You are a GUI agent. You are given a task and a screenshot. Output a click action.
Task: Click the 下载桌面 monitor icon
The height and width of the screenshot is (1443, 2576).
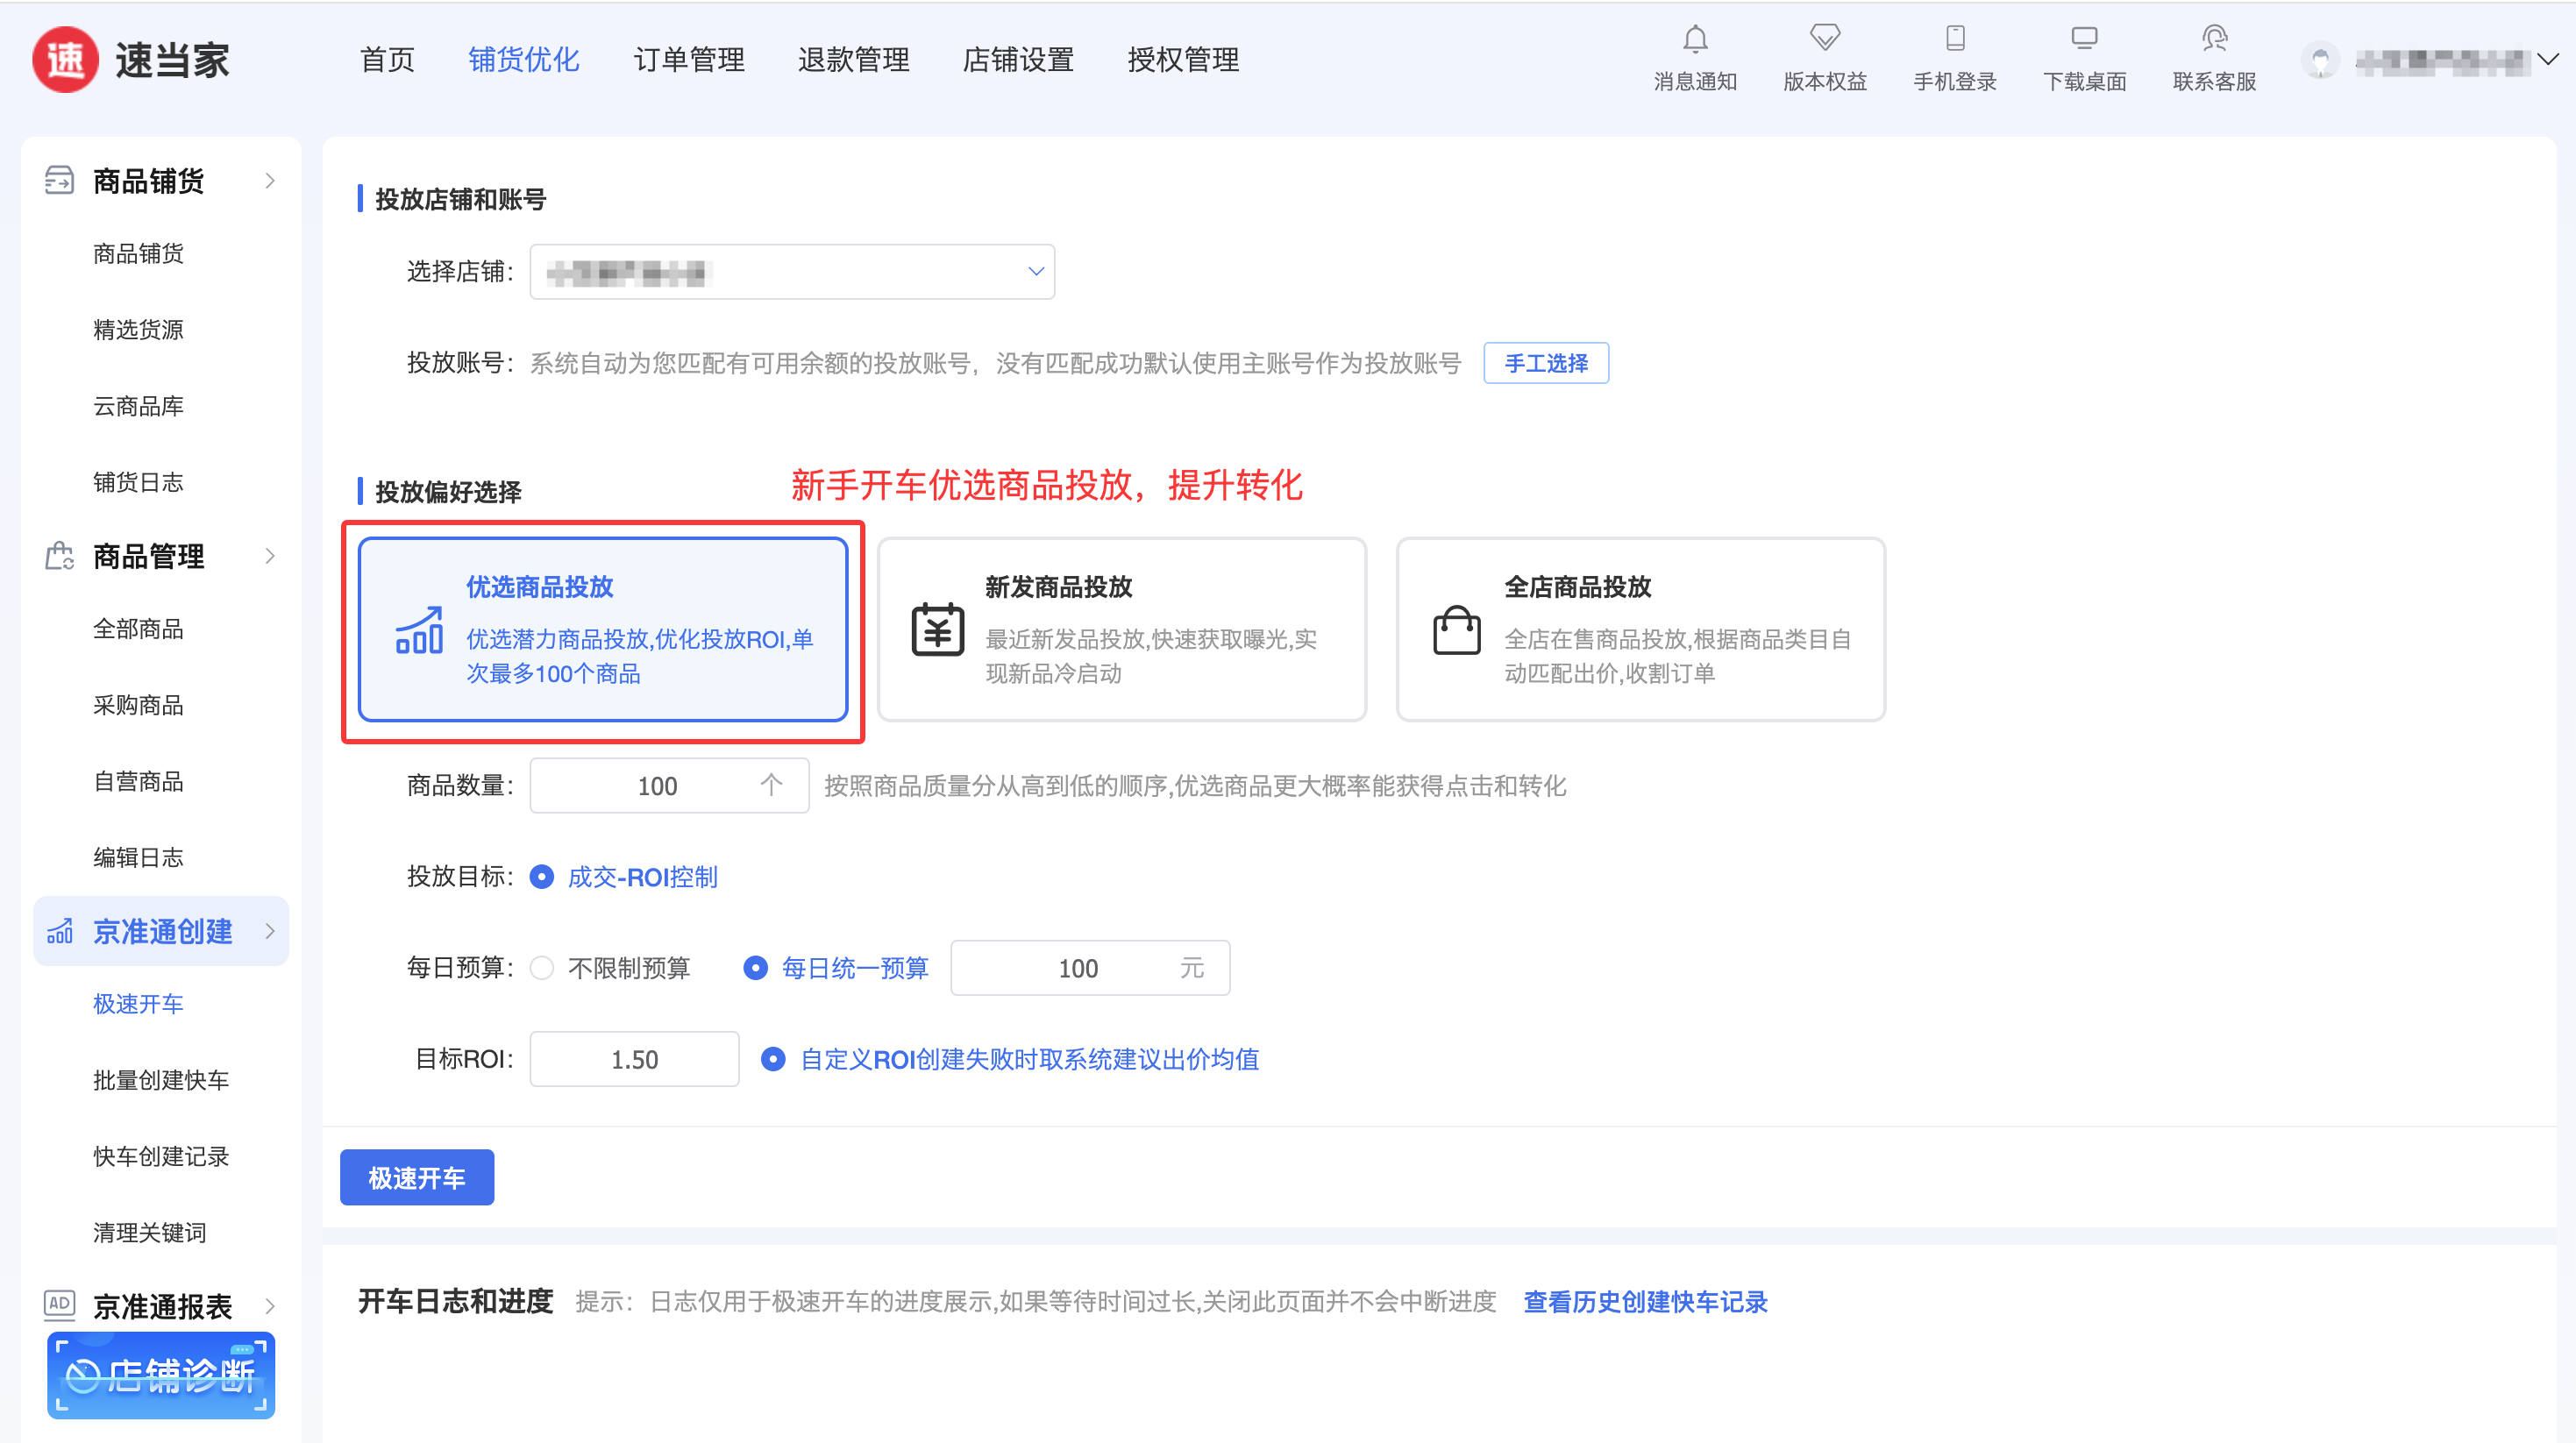[2084, 39]
